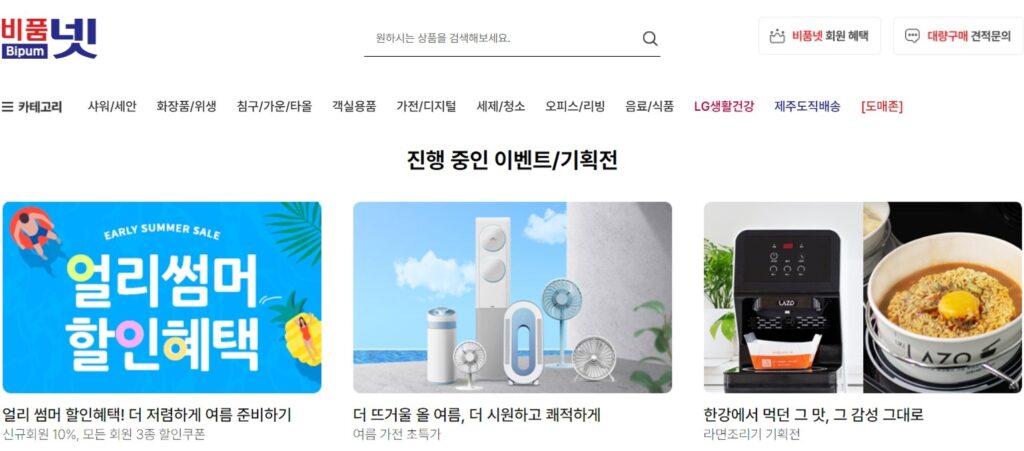Image resolution: width=1024 pixels, height=451 pixels.
Task: Select the 화장품/위생 category
Action: tap(186, 106)
